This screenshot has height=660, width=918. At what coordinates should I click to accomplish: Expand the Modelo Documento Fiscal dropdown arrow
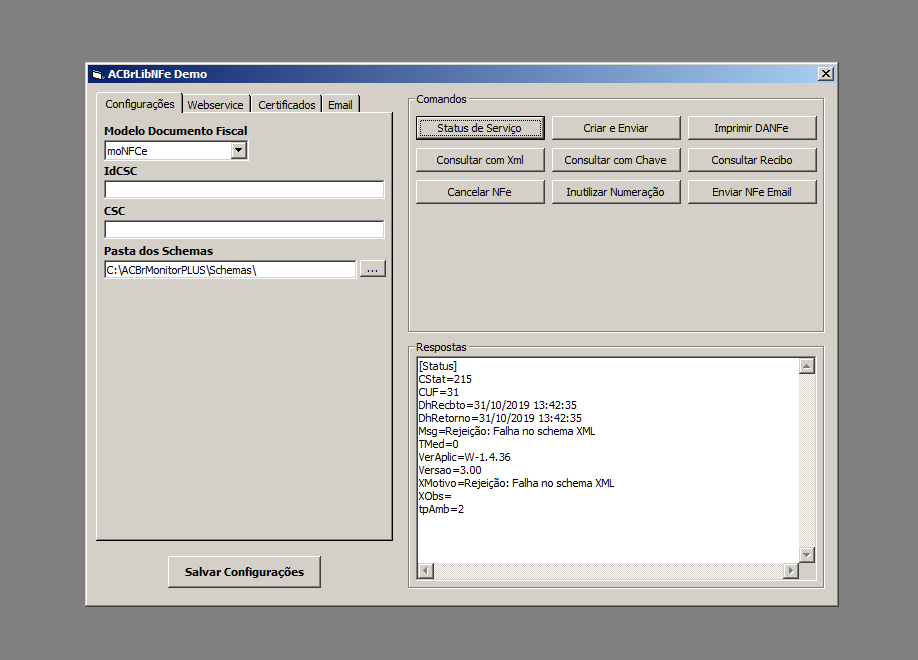238,151
